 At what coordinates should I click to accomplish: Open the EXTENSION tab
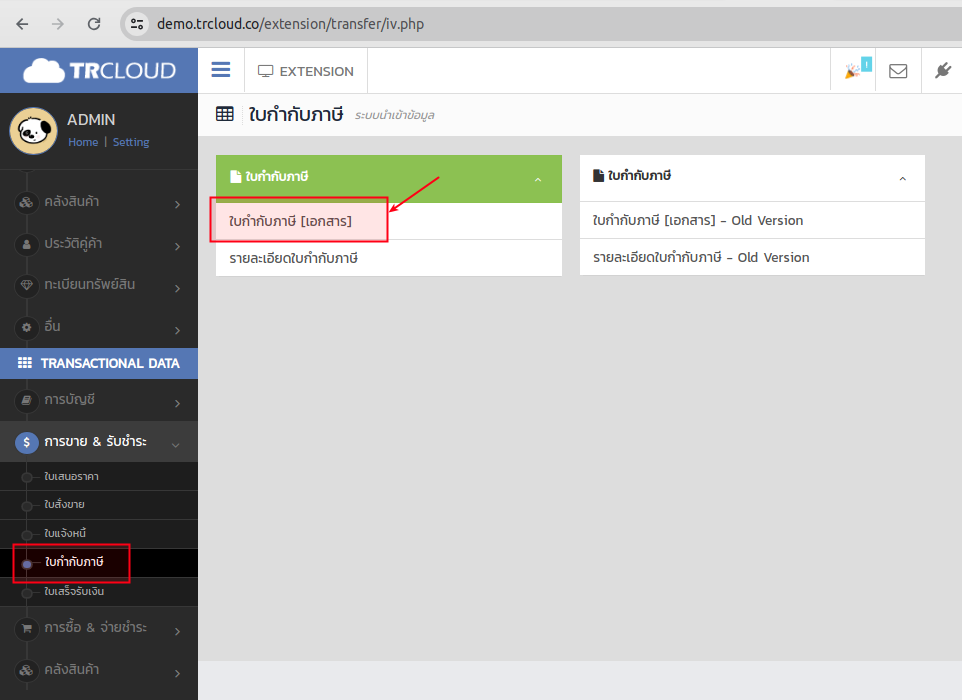pos(306,71)
